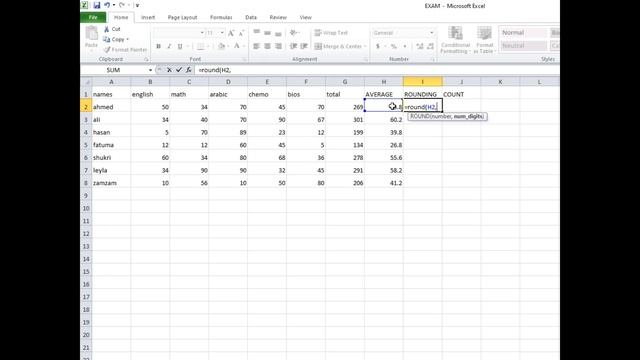The image size is (640, 360).
Task: Switch to the Review tab
Action: [278, 18]
